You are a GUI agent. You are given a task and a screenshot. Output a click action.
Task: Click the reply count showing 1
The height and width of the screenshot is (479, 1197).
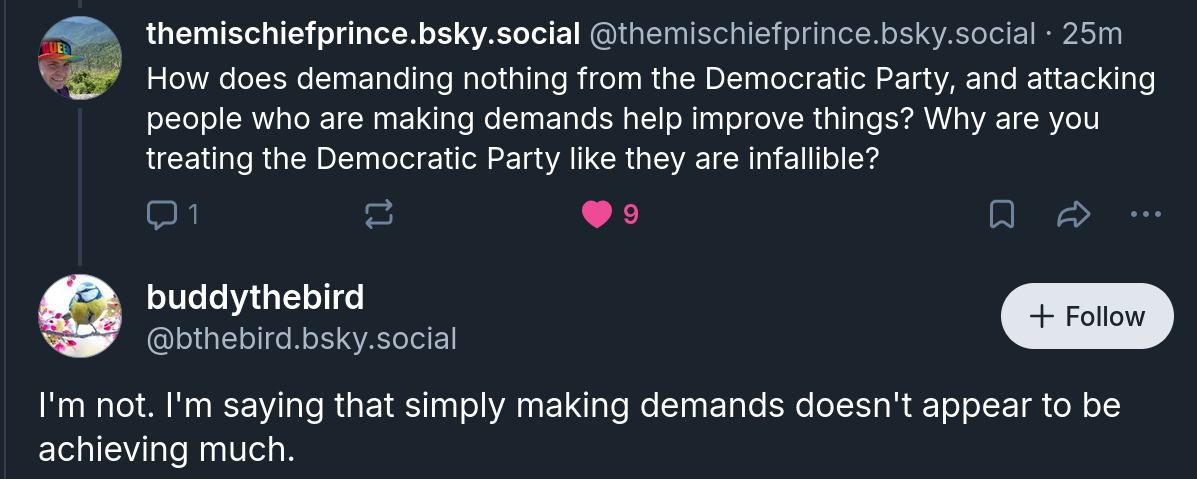193,214
